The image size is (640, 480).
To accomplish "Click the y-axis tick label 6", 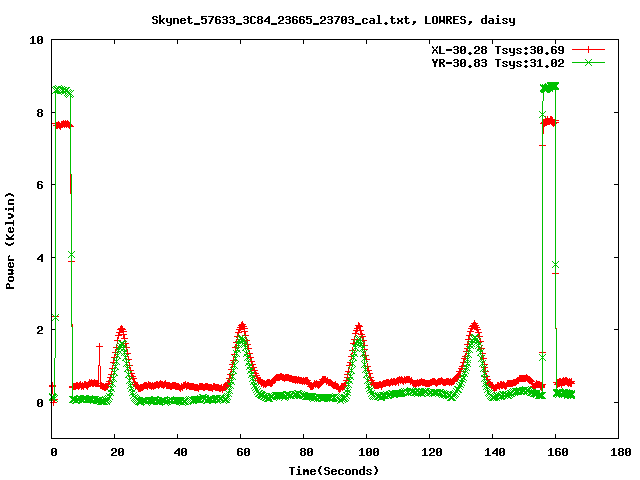I will tap(40, 185).
